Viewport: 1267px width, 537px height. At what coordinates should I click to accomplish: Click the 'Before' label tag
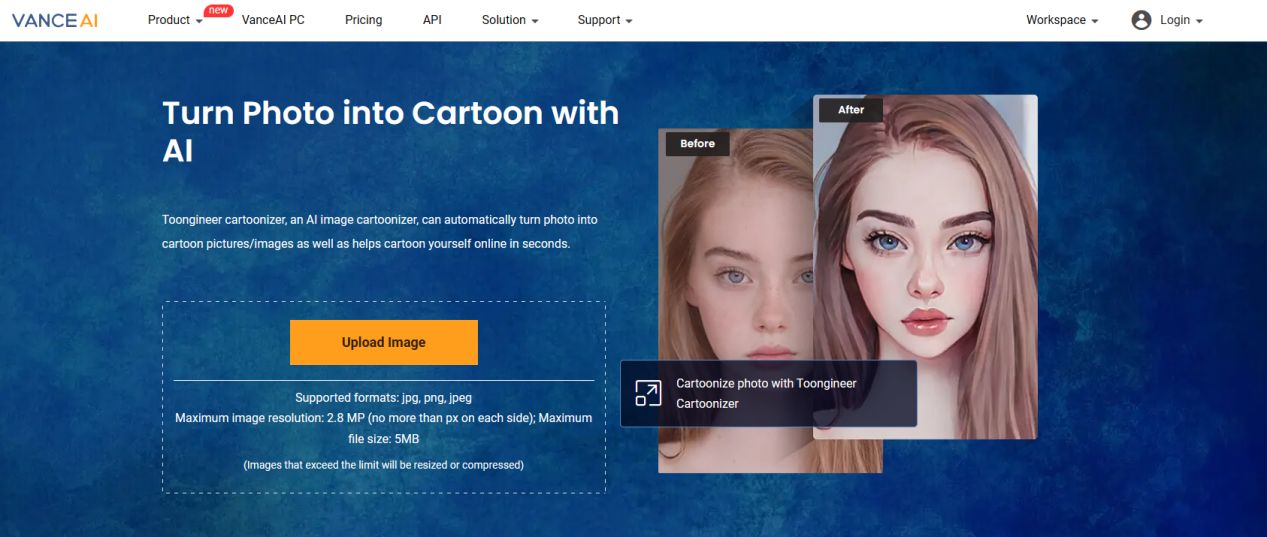pyautogui.click(x=697, y=143)
